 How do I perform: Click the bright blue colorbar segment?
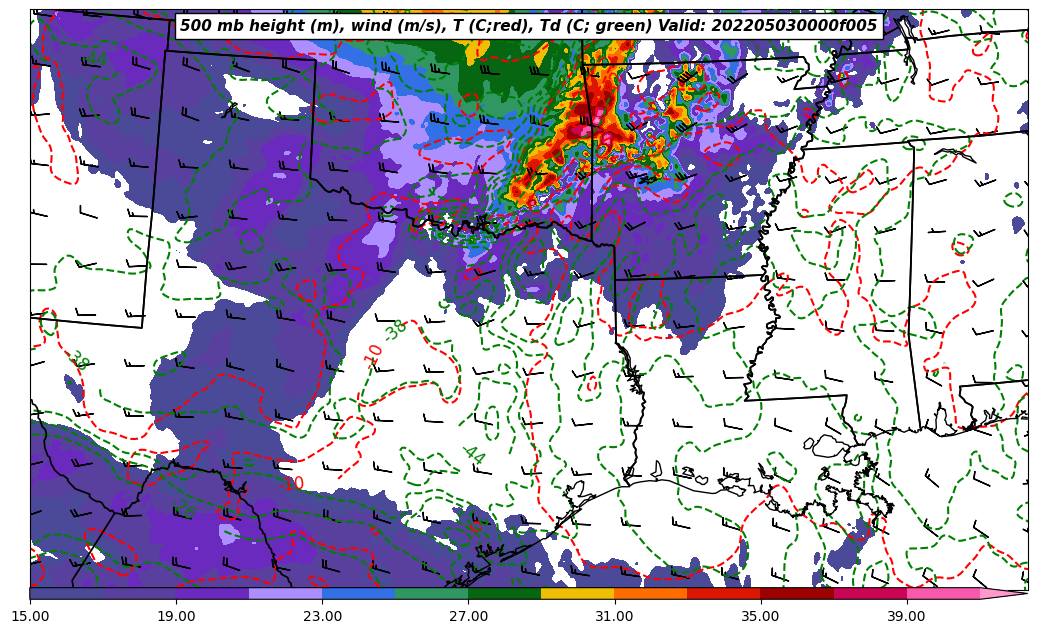359,593
